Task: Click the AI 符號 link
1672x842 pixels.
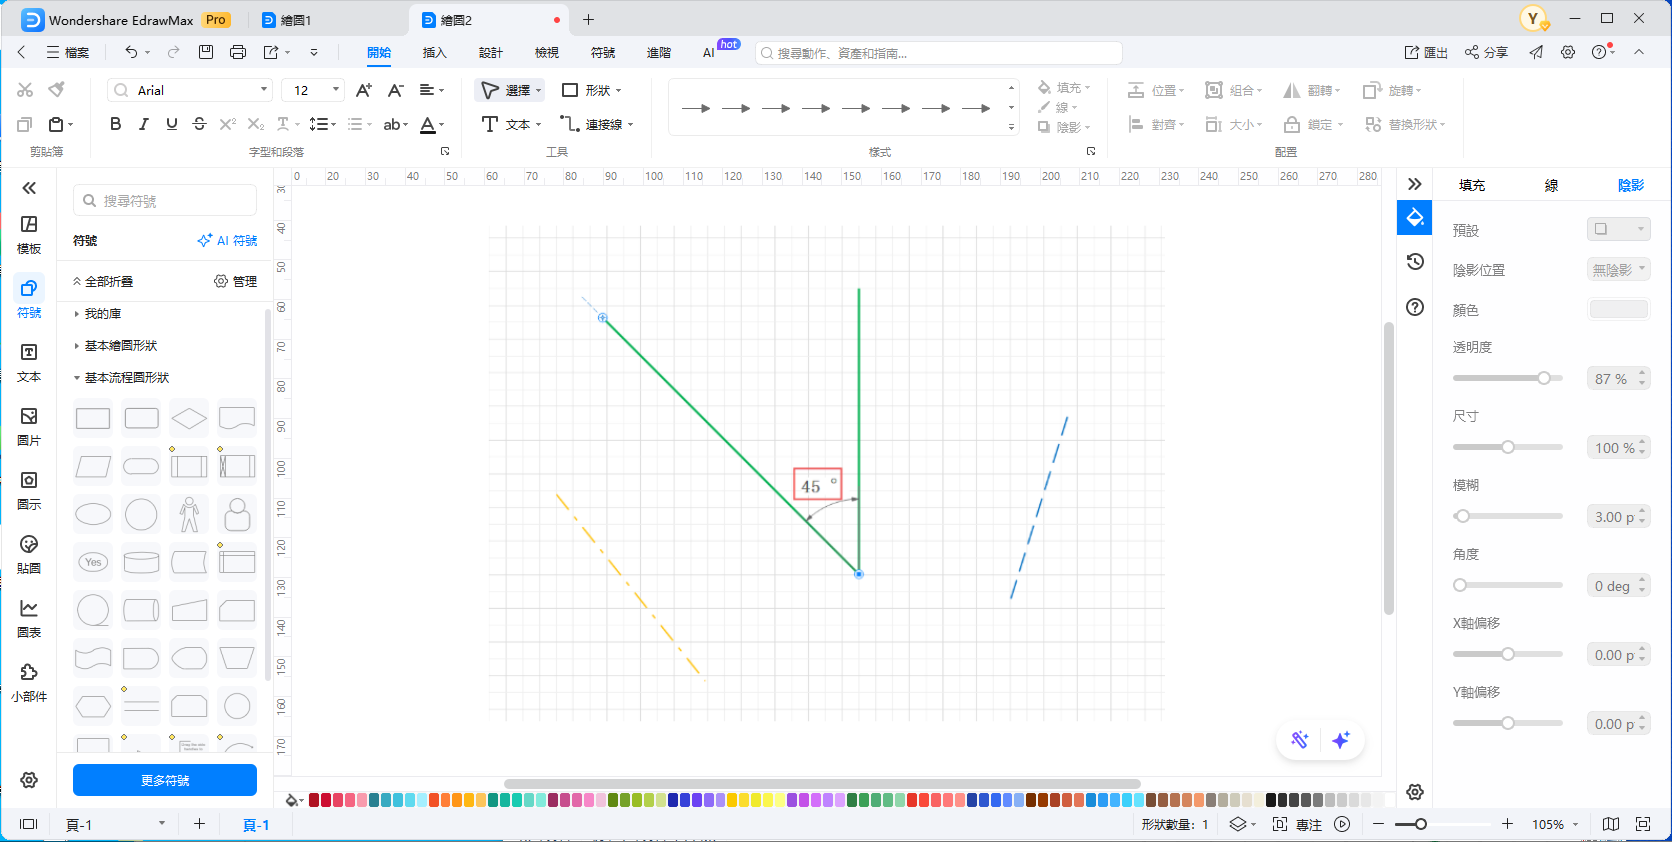Action: [x=228, y=241]
